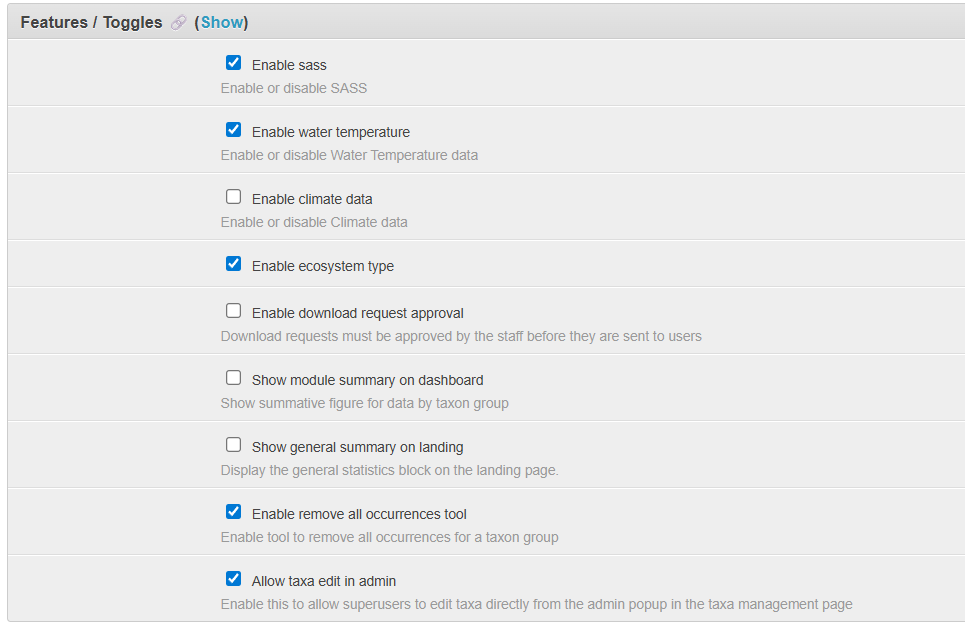Image resolution: width=965 pixels, height=625 pixels.
Task: Enable "Show general summary on landing"
Action: tap(233, 444)
